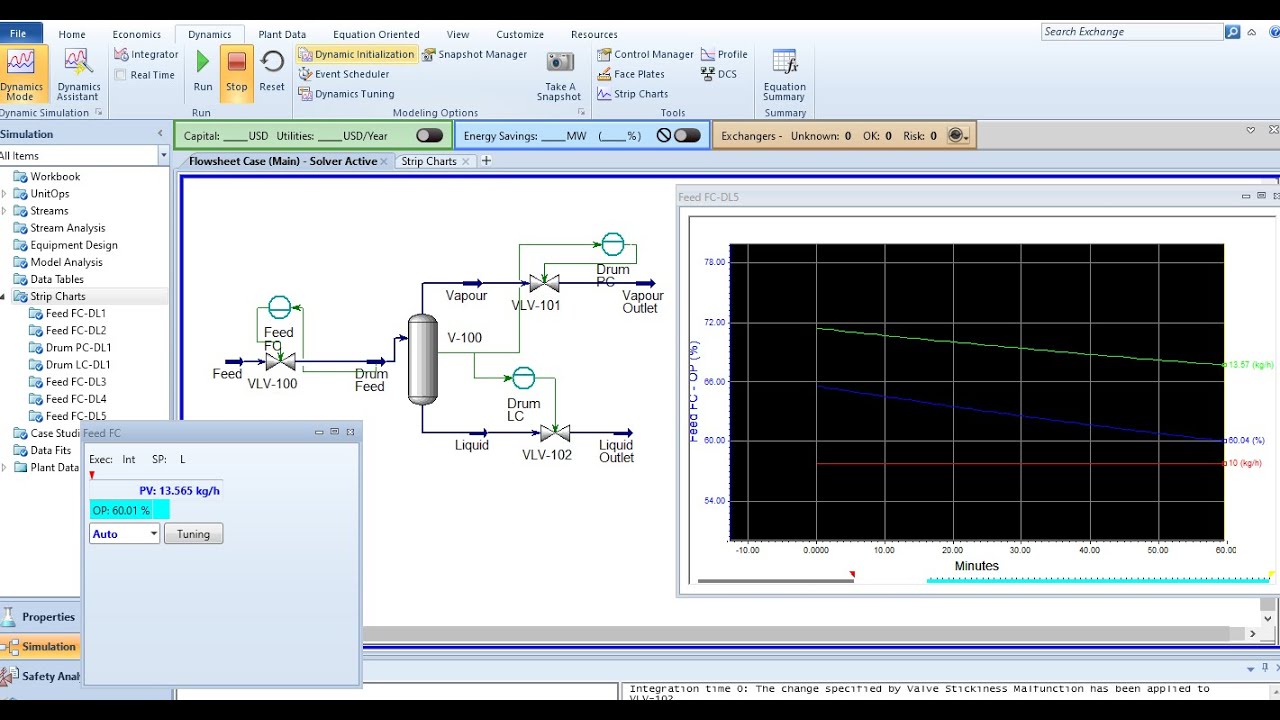The image size is (1280, 720).
Task: Open the DCS tool
Action: pos(719,74)
